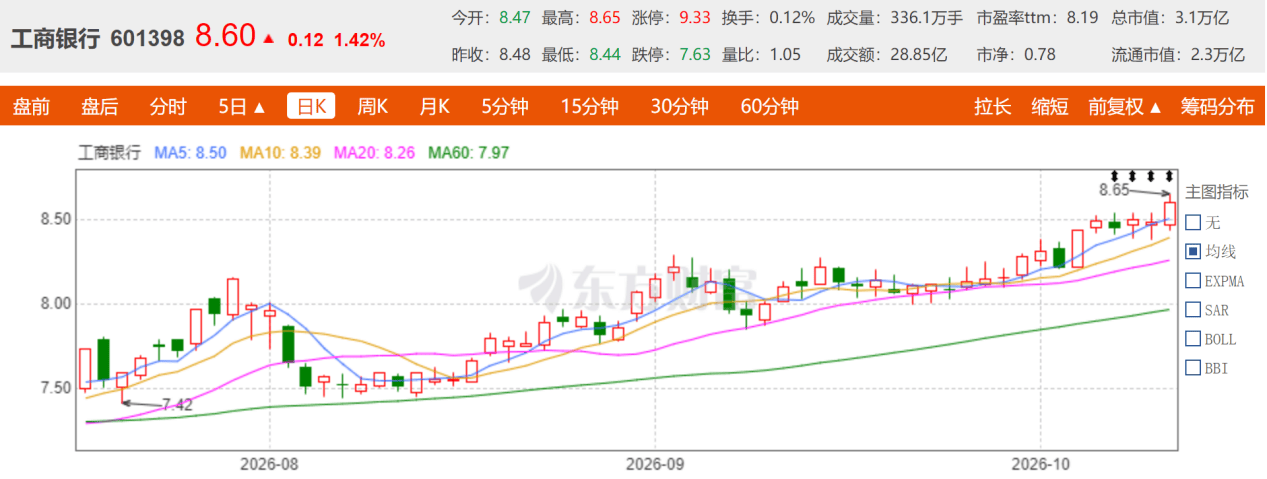
Task: Toggle the 均线 moving average checkbox
Action: point(1193,252)
